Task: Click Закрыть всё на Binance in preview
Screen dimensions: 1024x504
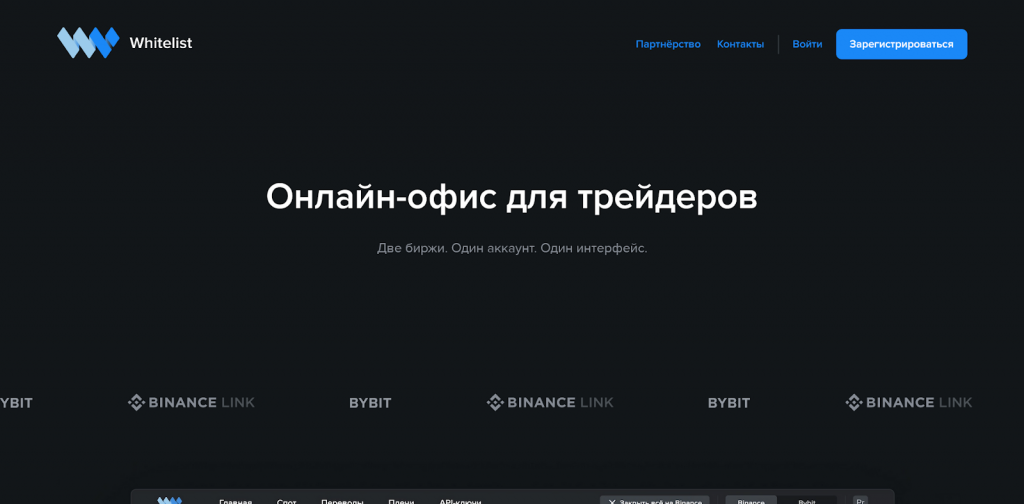Action: click(655, 500)
